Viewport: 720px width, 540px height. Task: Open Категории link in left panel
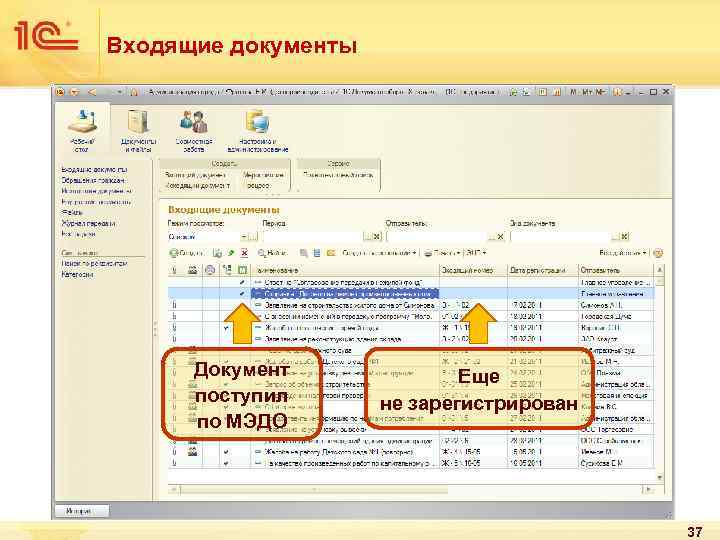coord(77,275)
